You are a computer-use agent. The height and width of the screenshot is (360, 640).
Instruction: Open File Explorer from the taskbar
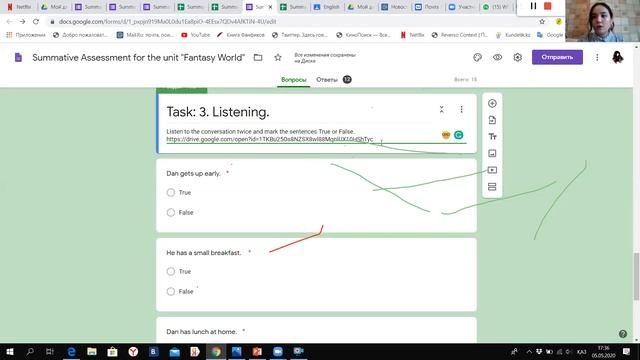coord(92,351)
